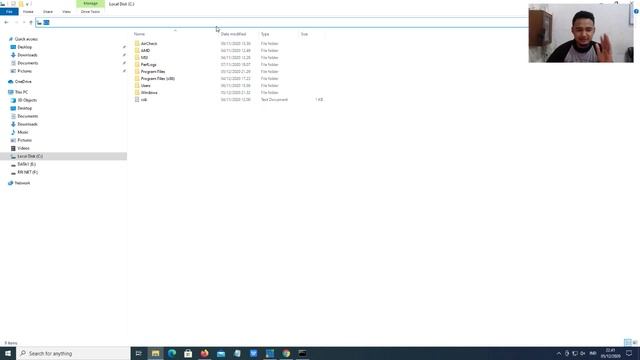Open Microsoft Store from taskbar
640x360 pixels.
(x=188, y=353)
